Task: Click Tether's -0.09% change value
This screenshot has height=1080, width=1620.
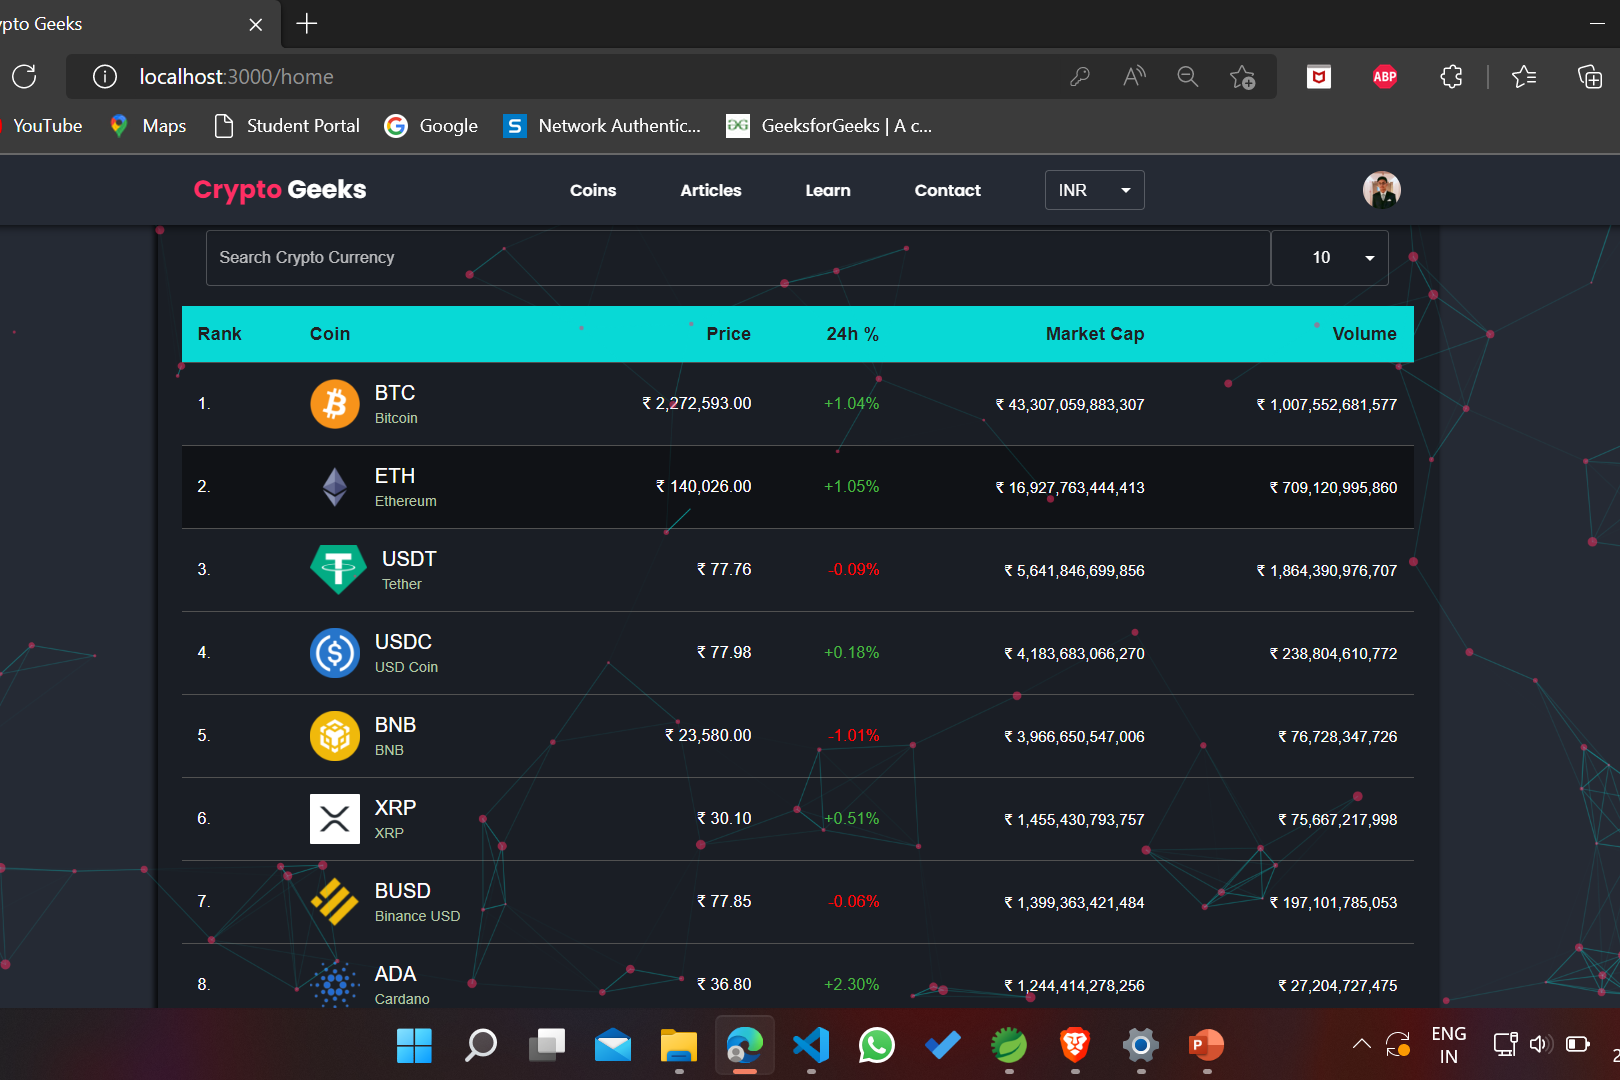Action: [x=854, y=570]
